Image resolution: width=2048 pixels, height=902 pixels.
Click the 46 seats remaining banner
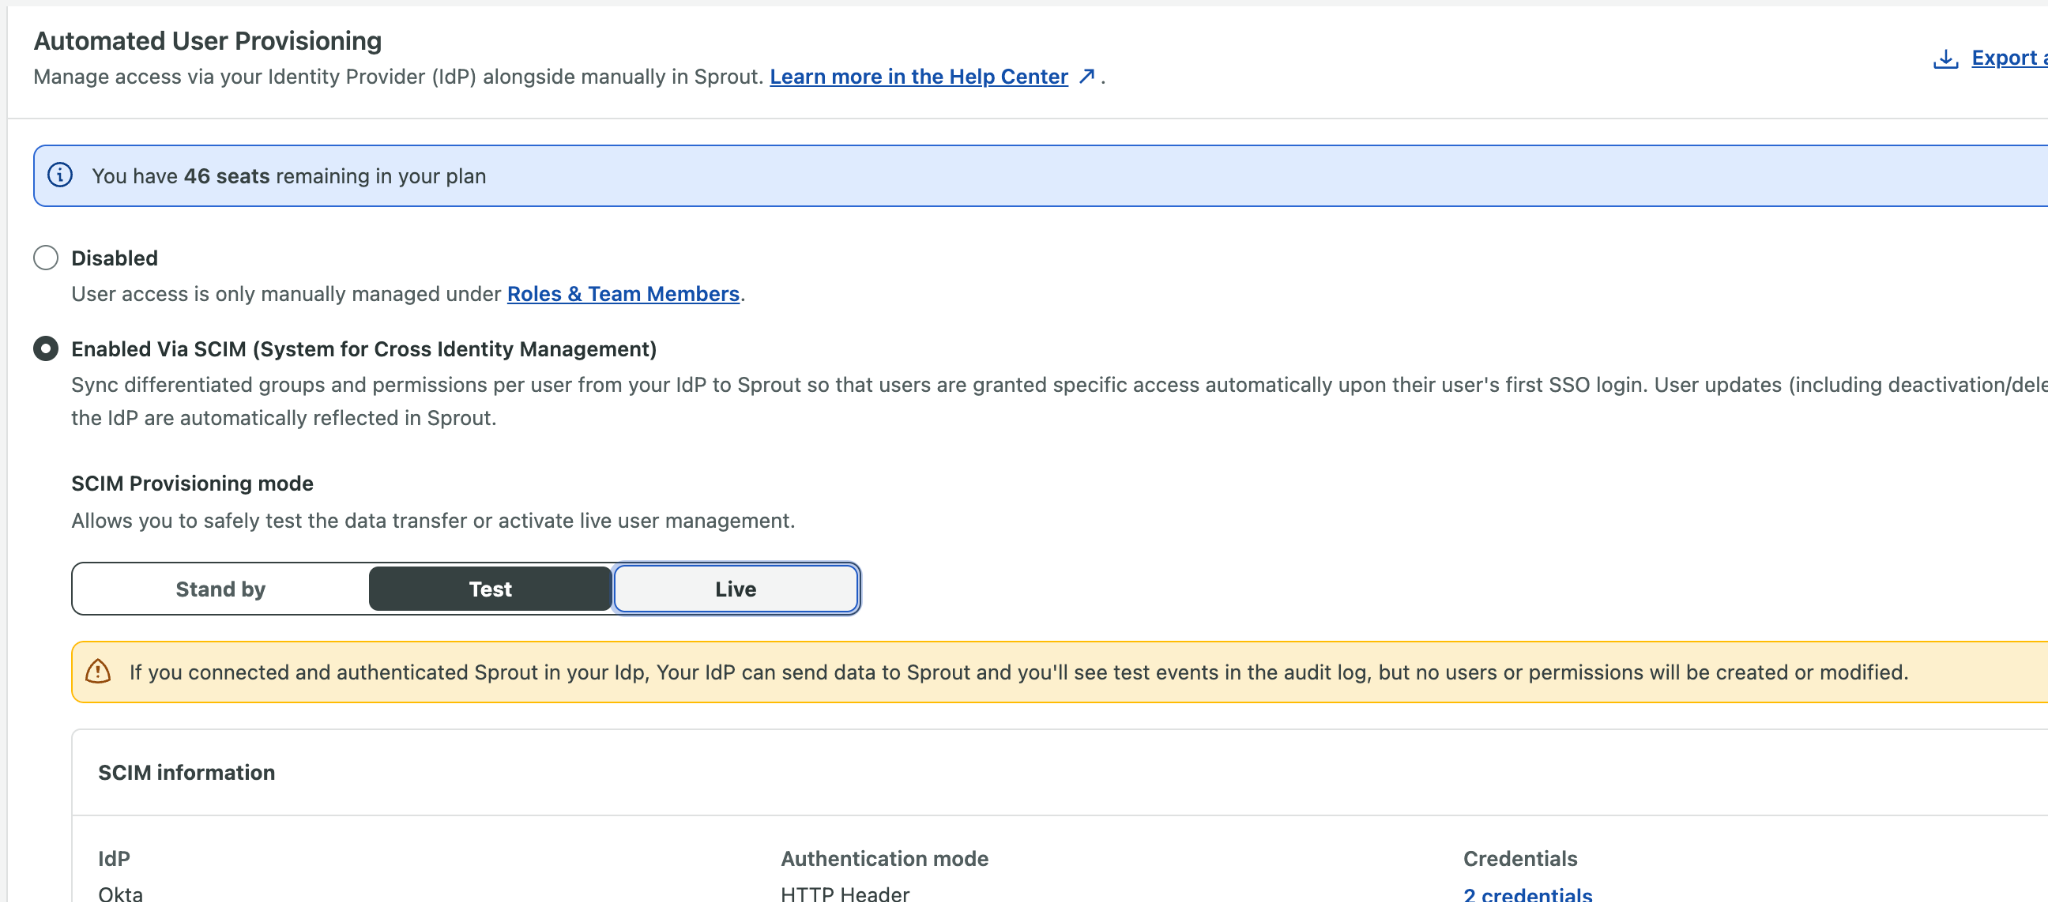tap(1040, 176)
